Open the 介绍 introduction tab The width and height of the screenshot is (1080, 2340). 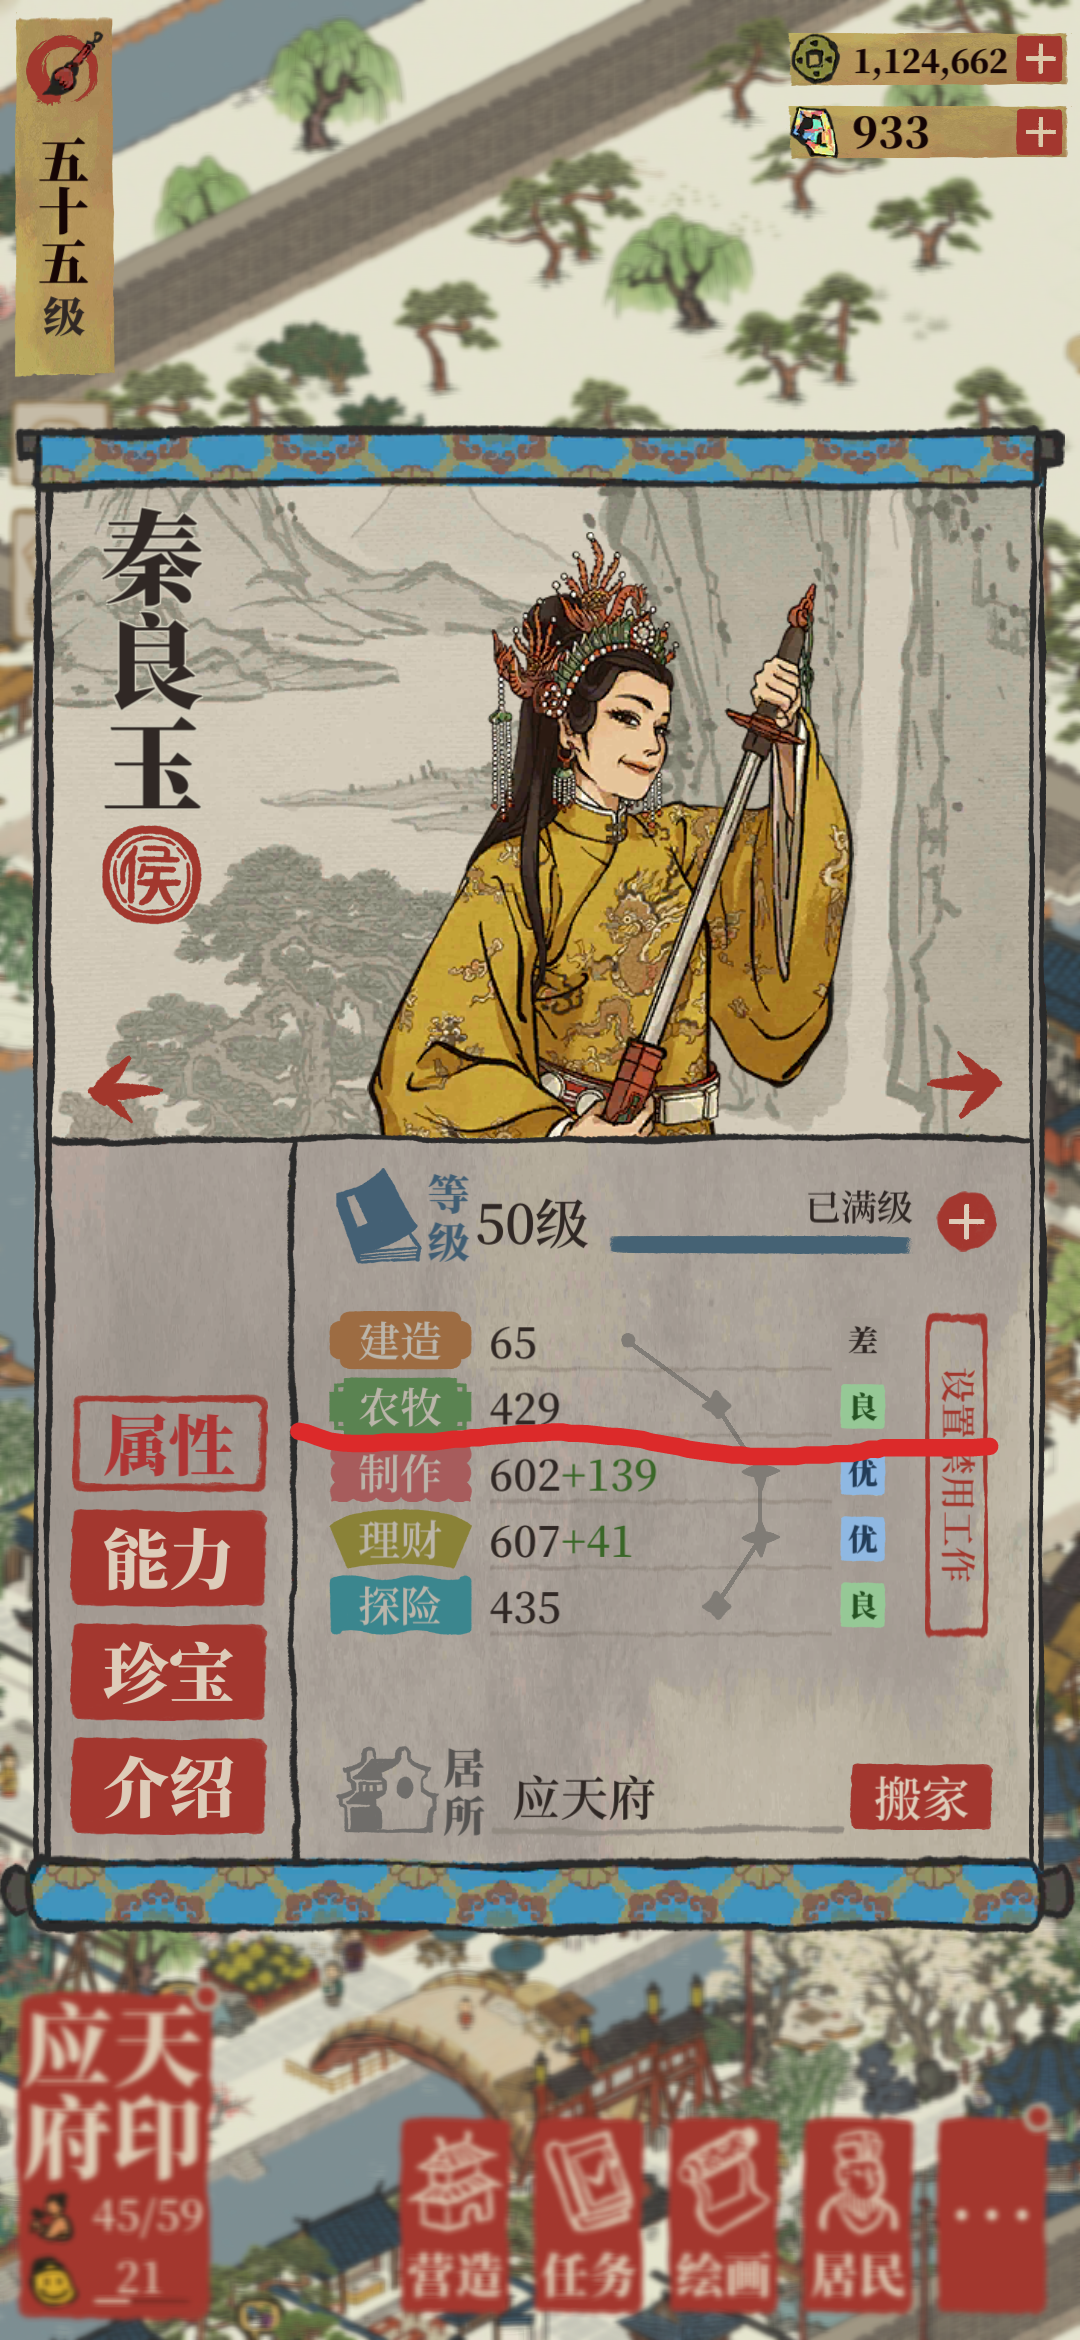click(x=168, y=1786)
